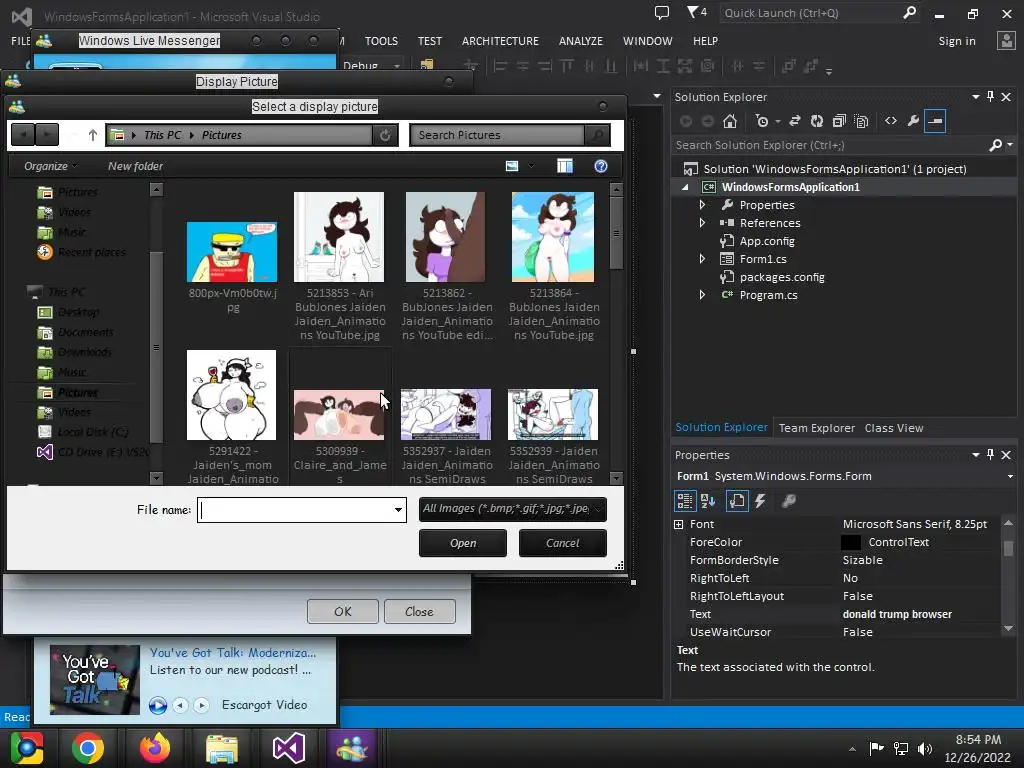This screenshot has height=768, width=1024.
Task: Click Properties page icon in Properties toolbar
Action: pyautogui.click(x=737, y=501)
